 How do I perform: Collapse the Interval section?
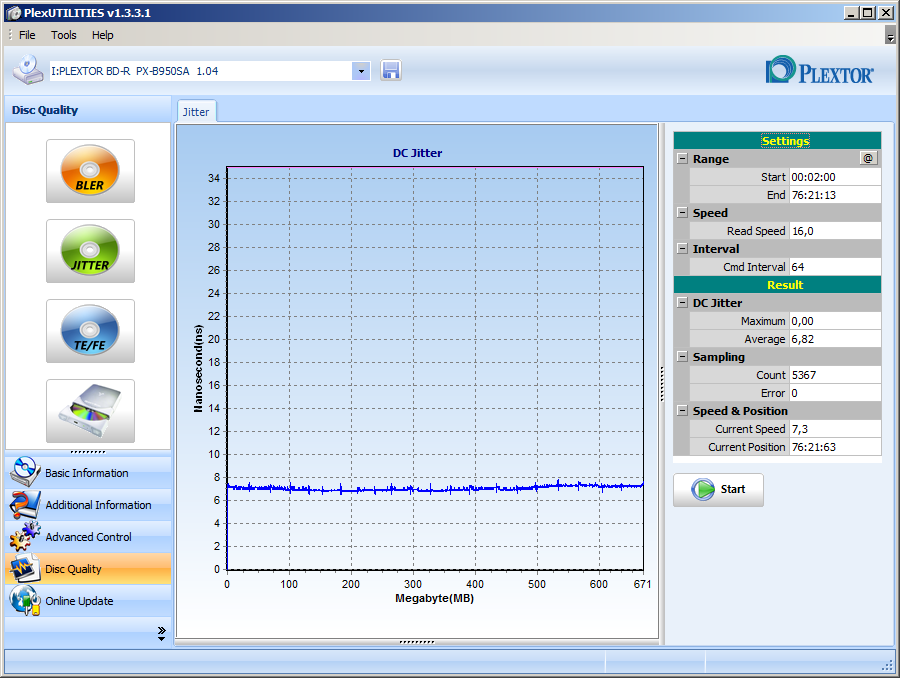682,249
